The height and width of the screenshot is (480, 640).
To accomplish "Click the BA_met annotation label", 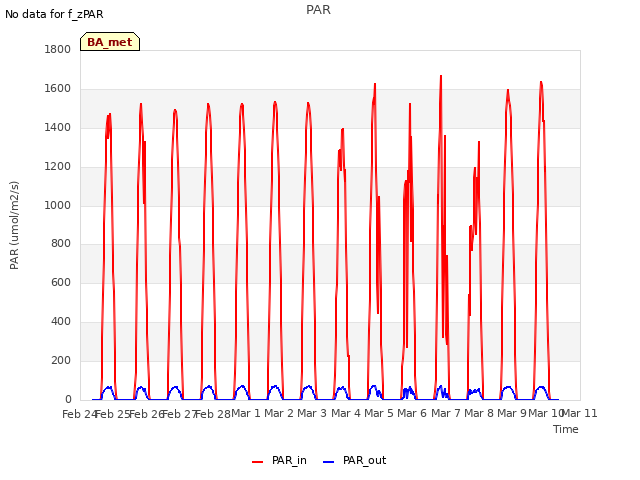I will (110, 42).
